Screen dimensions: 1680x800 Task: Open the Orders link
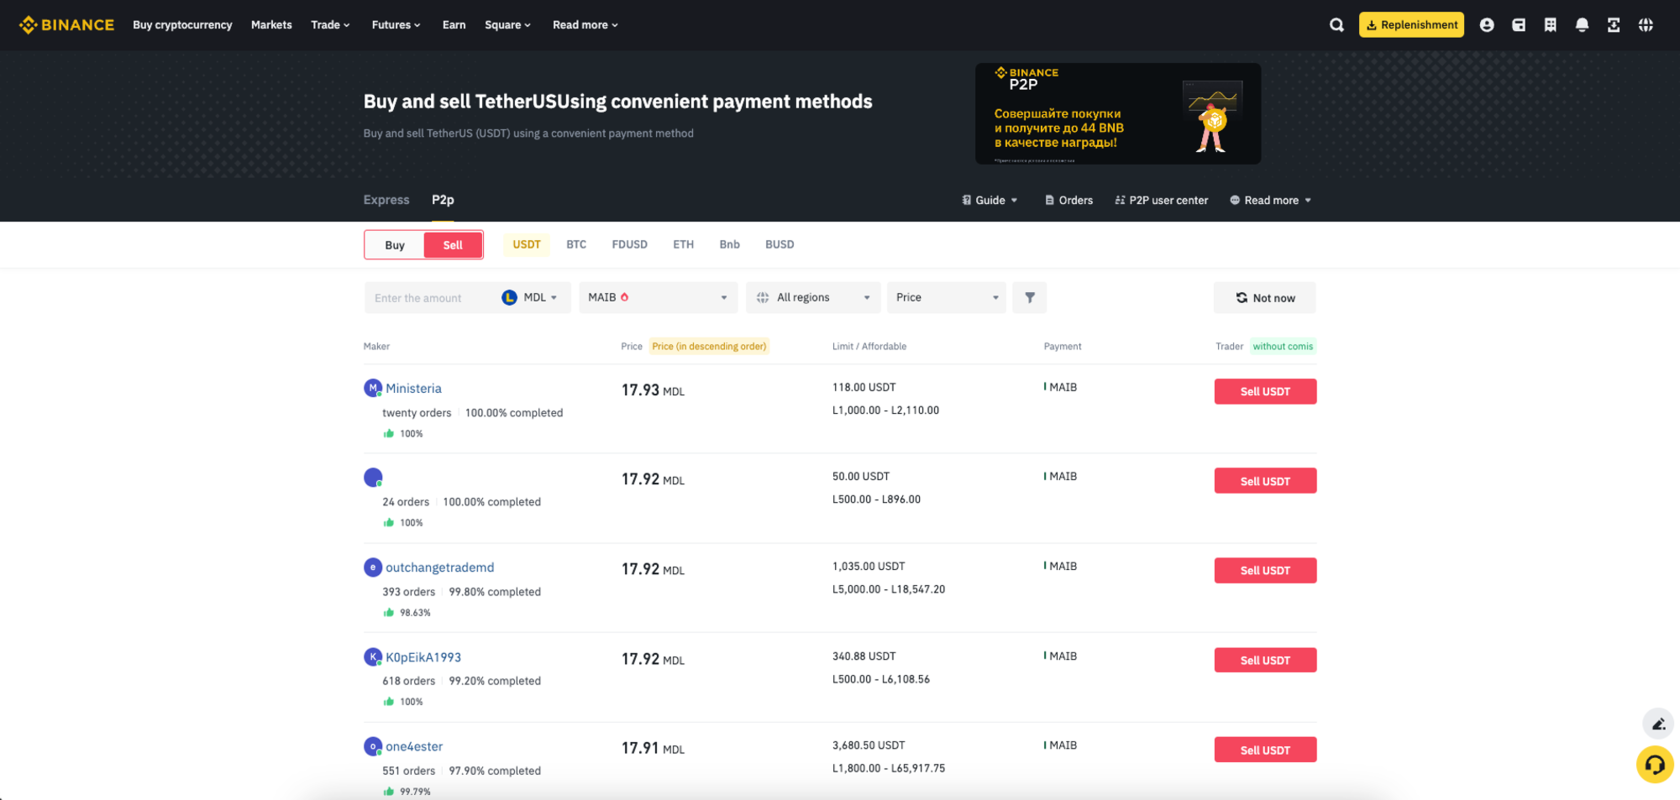(1069, 200)
